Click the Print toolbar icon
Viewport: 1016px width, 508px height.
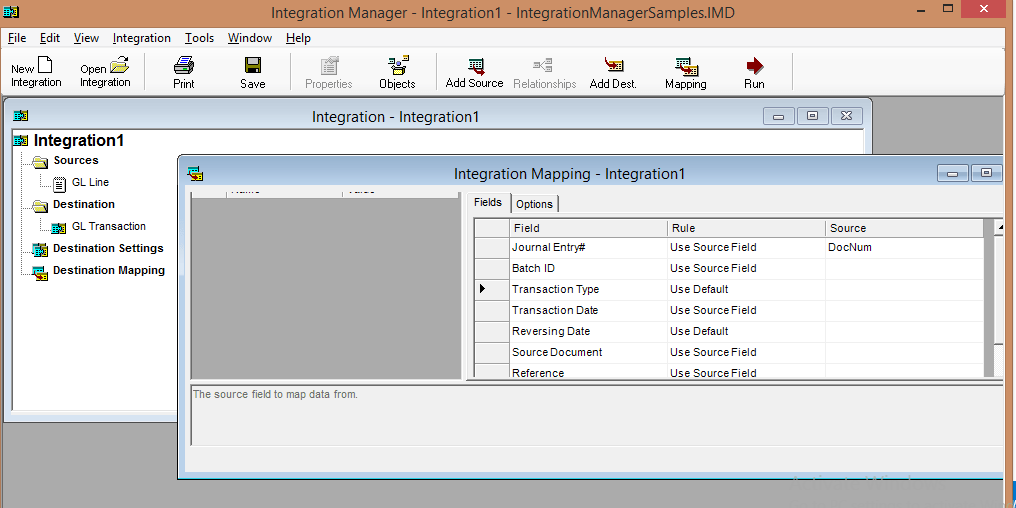click(x=184, y=65)
